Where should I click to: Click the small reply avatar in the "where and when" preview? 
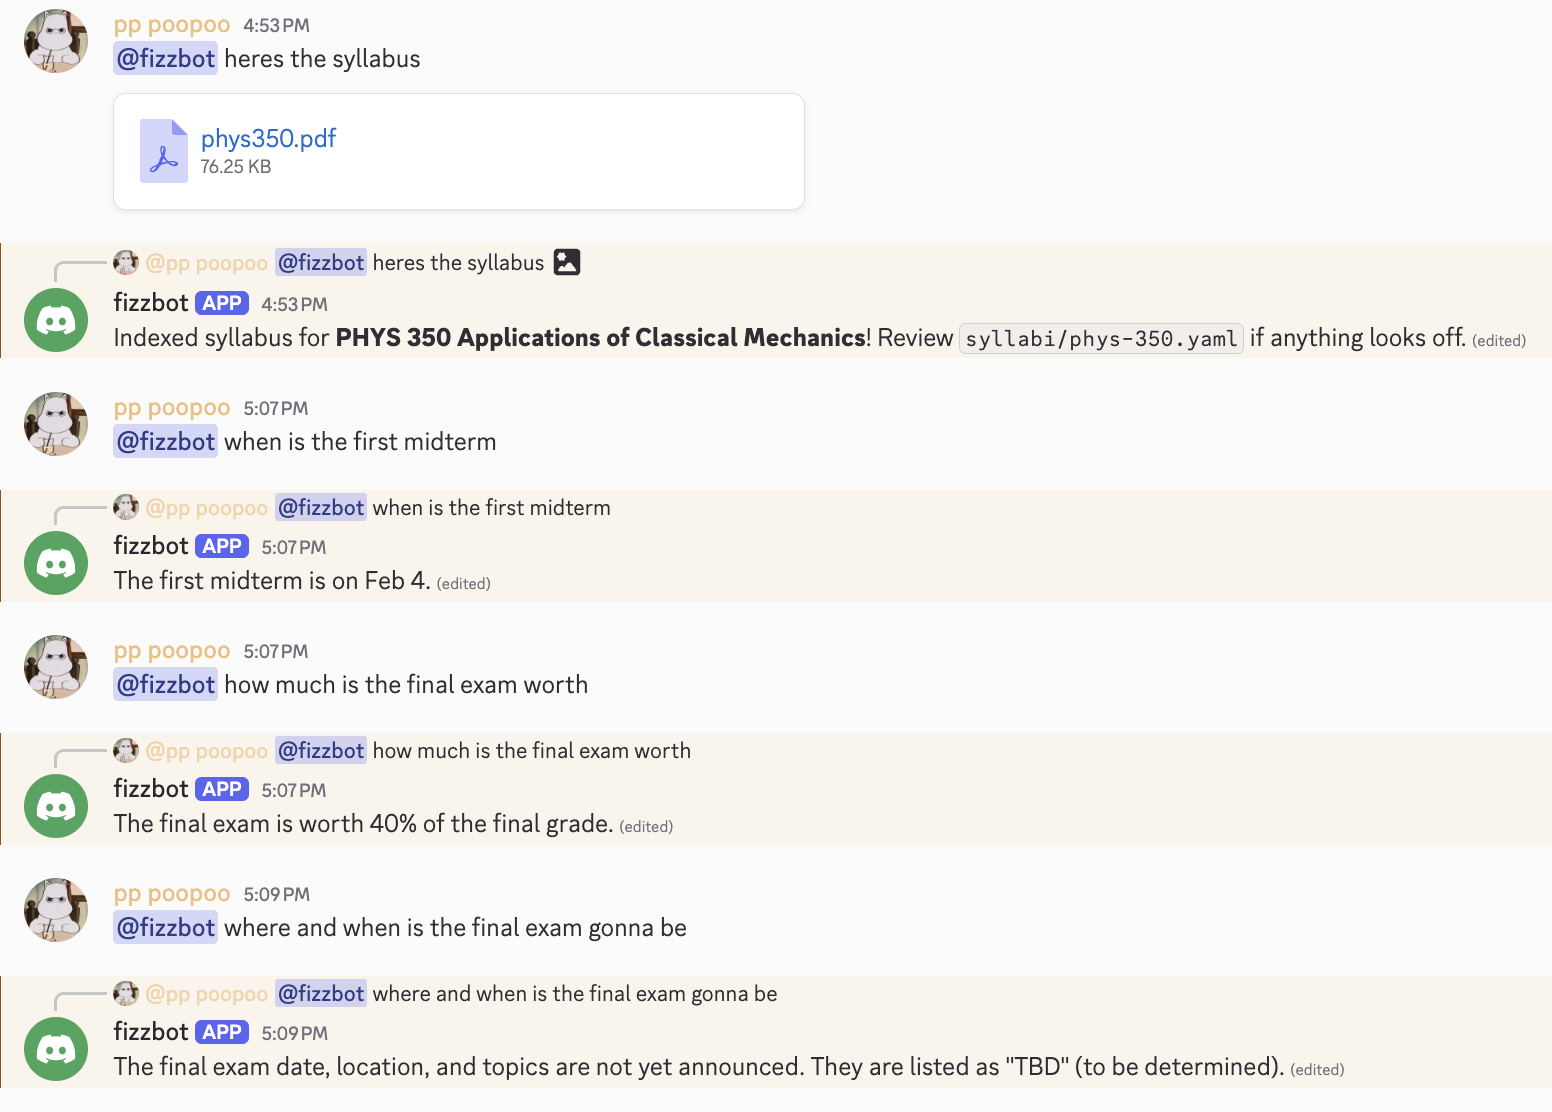126,993
